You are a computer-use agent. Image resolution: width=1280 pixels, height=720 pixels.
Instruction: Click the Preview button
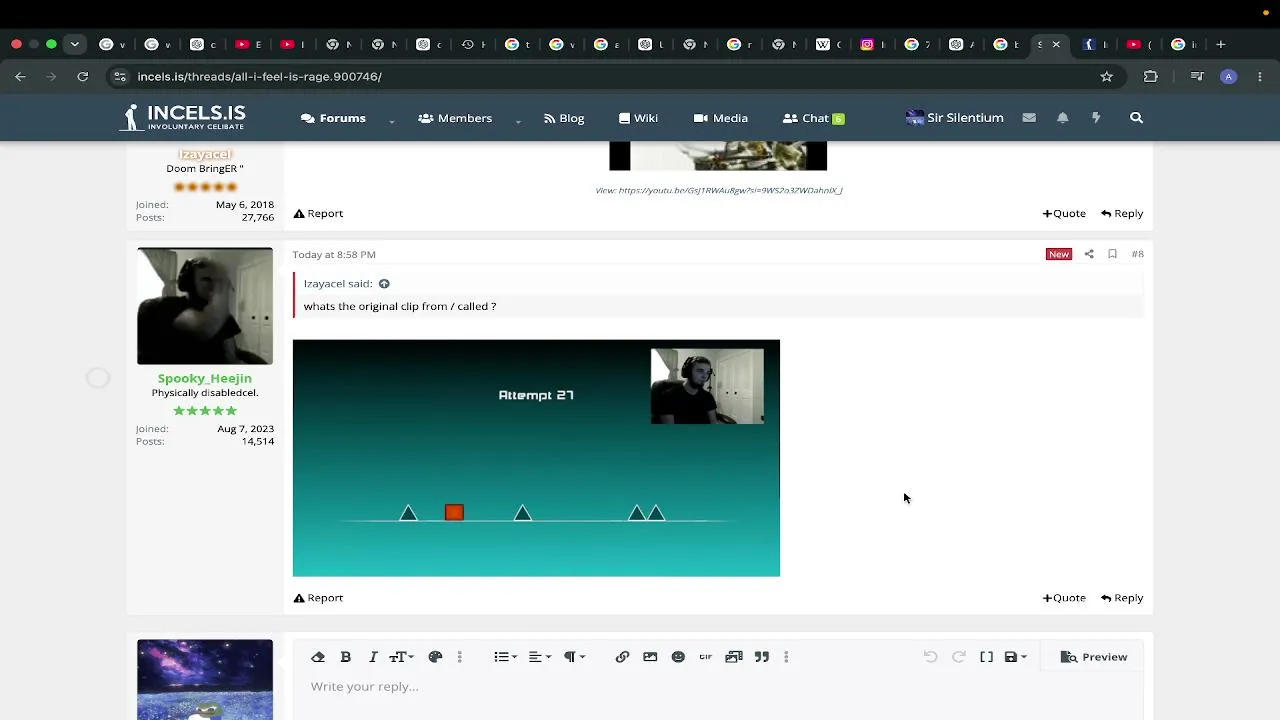tap(1094, 657)
